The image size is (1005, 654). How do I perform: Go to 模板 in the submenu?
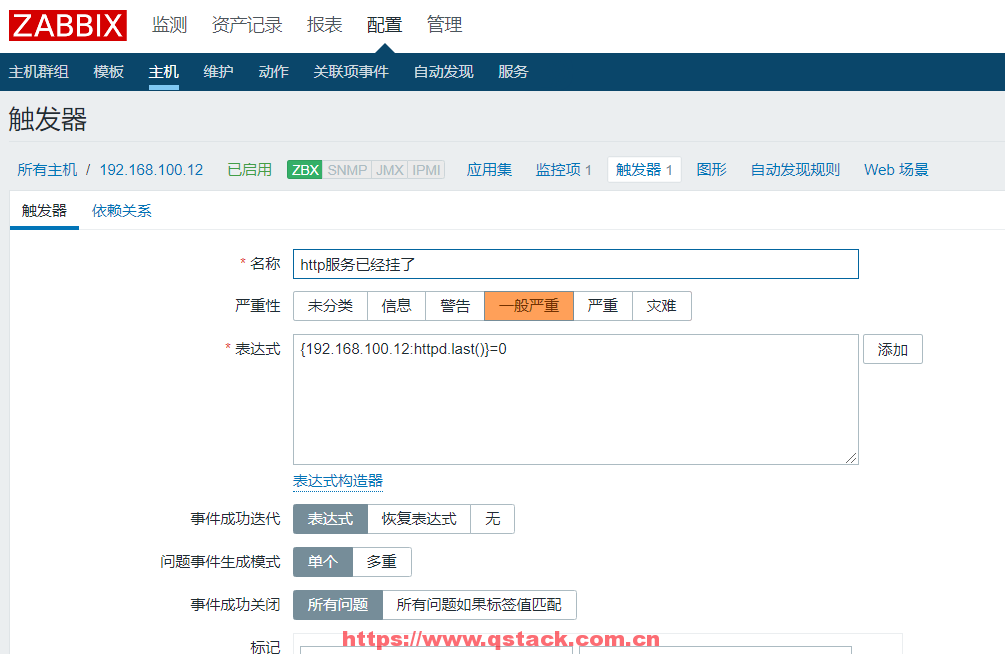pyautogui.click(x=109, y=72)
